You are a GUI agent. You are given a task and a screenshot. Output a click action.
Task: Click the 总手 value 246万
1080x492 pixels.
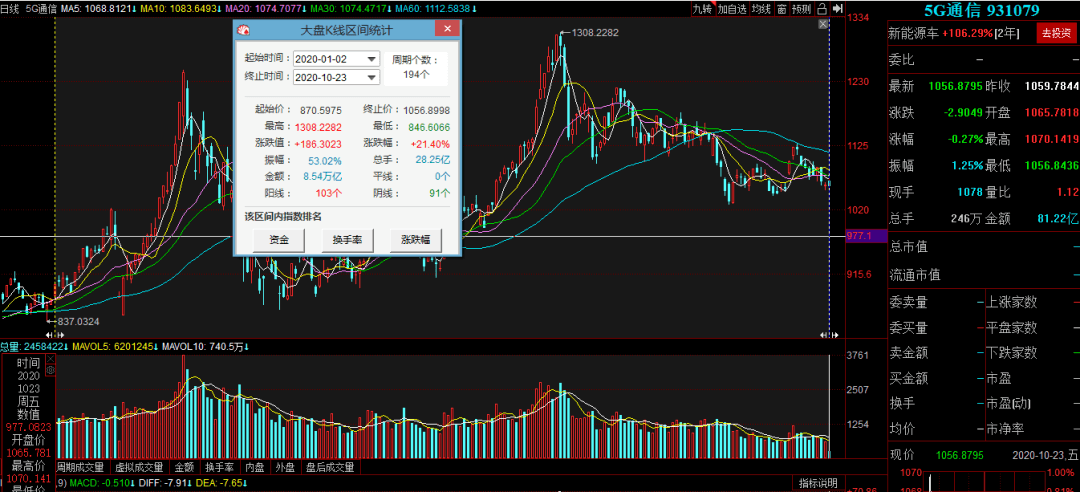pyautogui.click(x=966, y=219)
